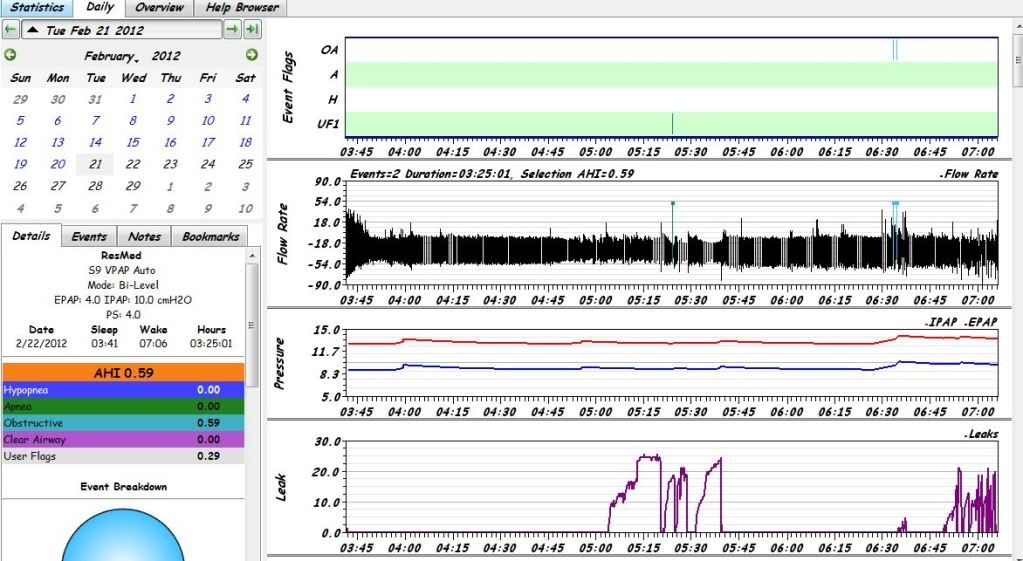Screen dimensions: 1023x561
Task: Select February 19 in the calendar
Action: pos(20,164)
